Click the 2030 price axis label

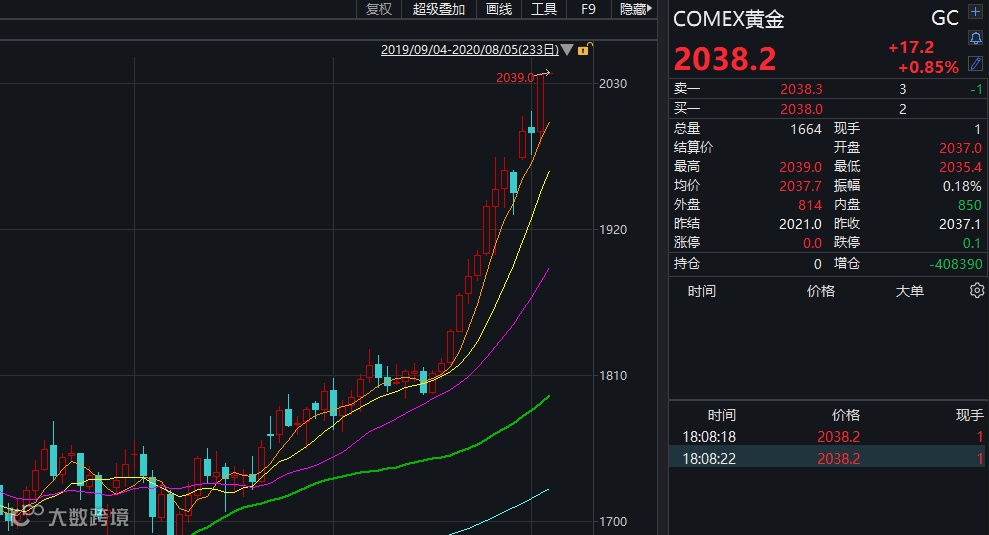(x=613, y=83)
